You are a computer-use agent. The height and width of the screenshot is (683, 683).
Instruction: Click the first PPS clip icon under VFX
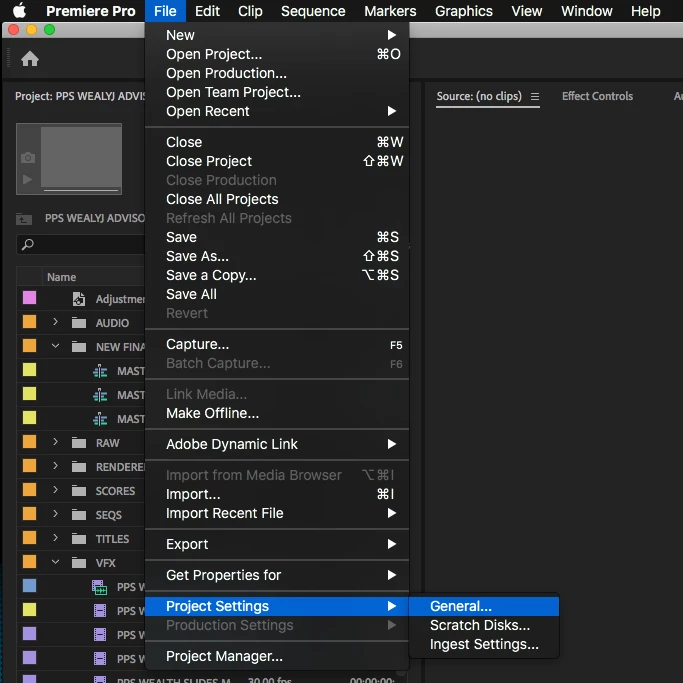[x=99, y=587]
